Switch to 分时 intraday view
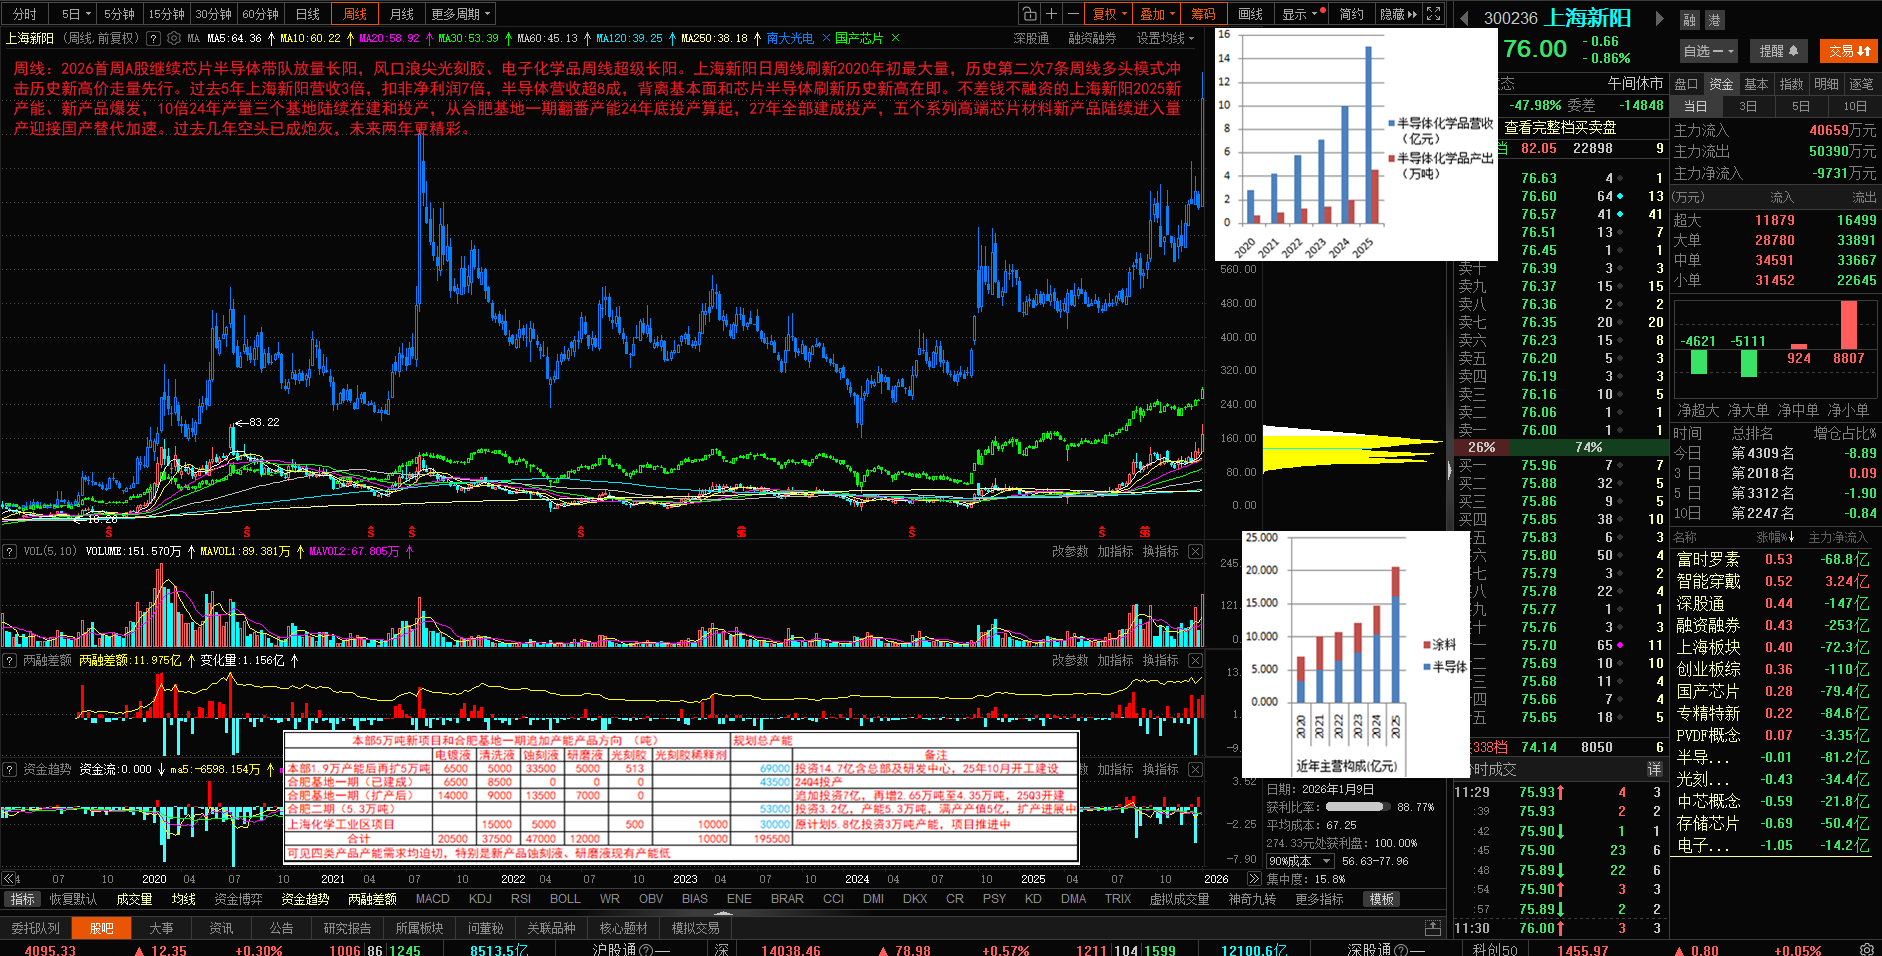 point(24,14)
